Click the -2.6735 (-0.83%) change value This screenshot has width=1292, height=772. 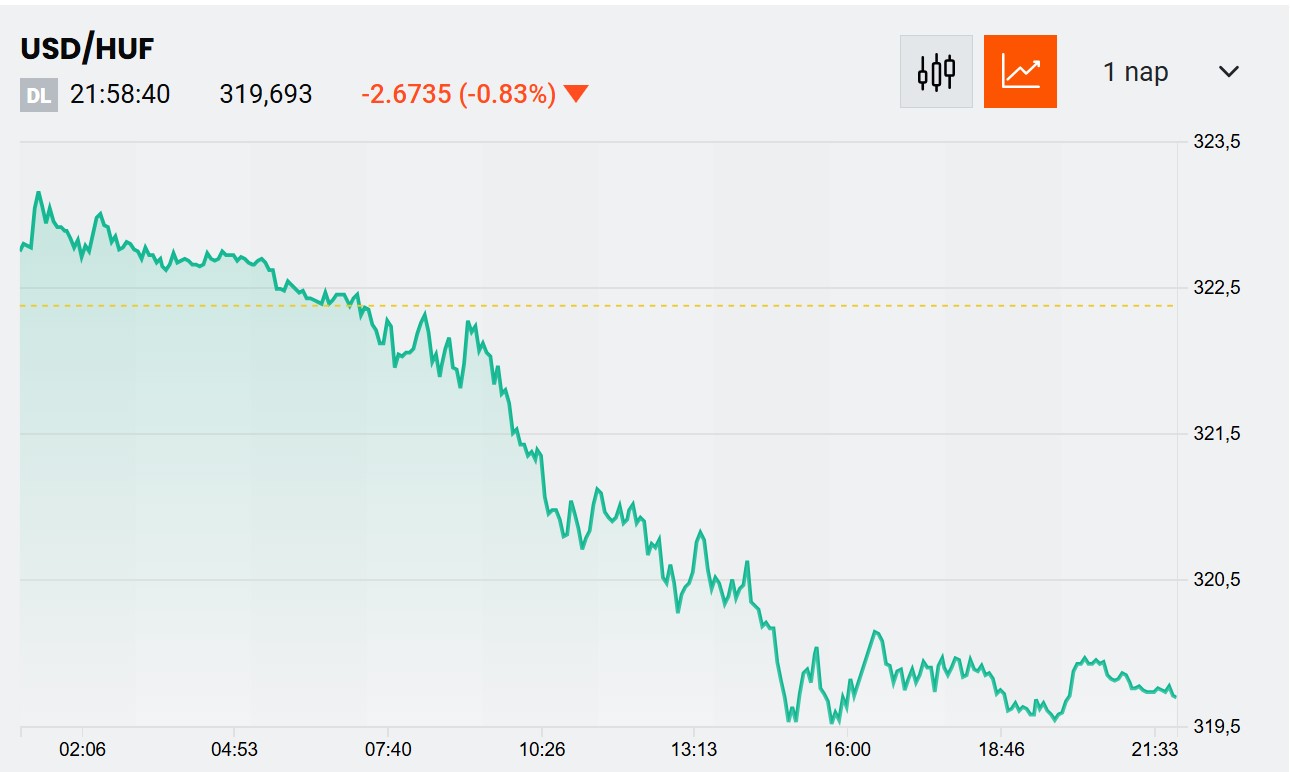pyautogui.click(x=458, y=95)
